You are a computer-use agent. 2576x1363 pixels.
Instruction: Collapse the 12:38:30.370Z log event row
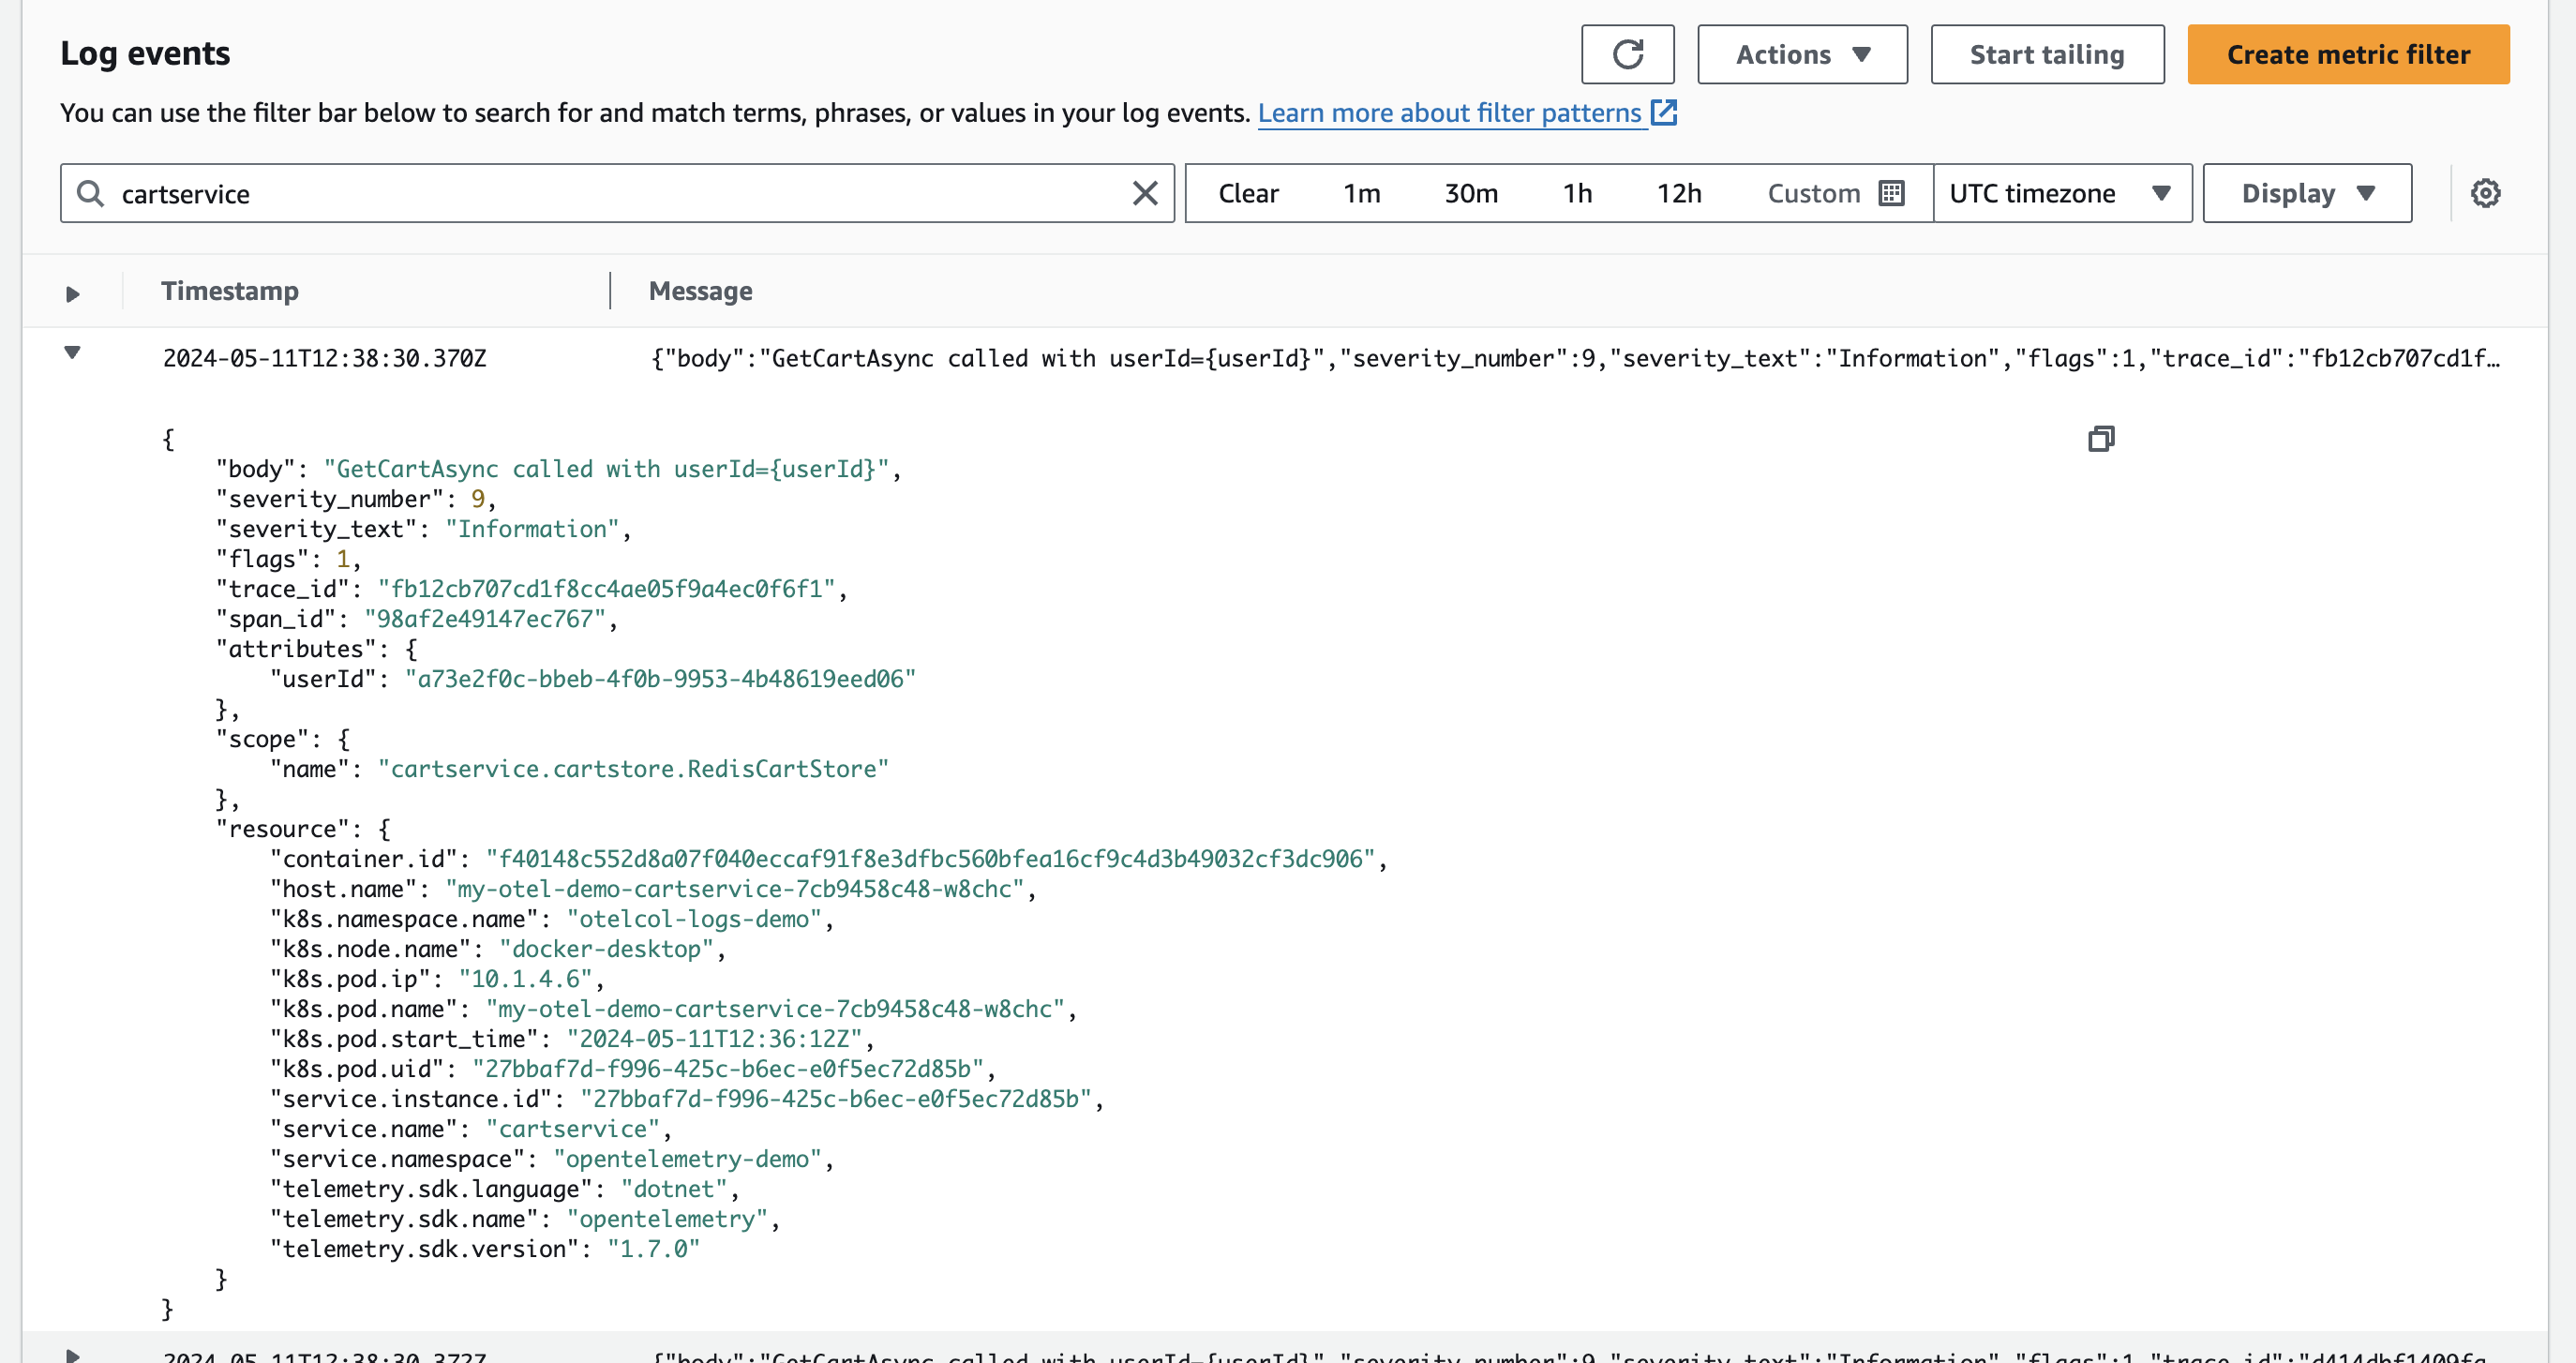[72, 352]
